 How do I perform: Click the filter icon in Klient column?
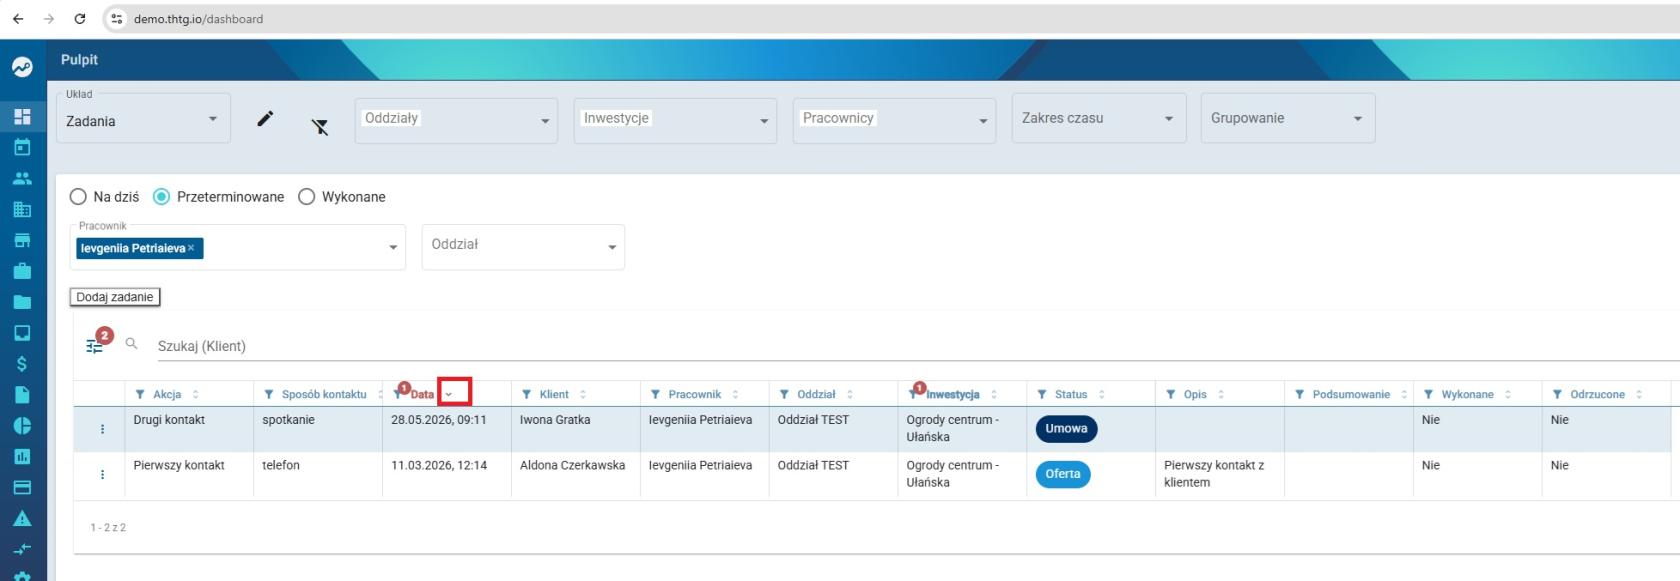pos(527,394)
